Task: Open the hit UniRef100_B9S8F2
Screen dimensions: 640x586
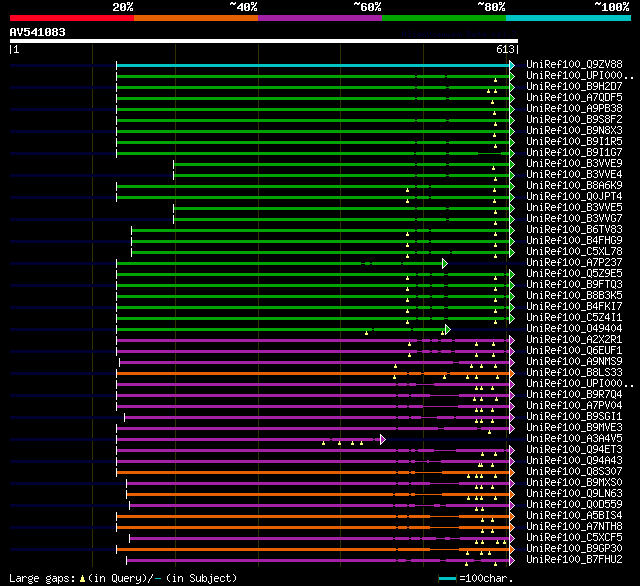Action: click(574, 120)
